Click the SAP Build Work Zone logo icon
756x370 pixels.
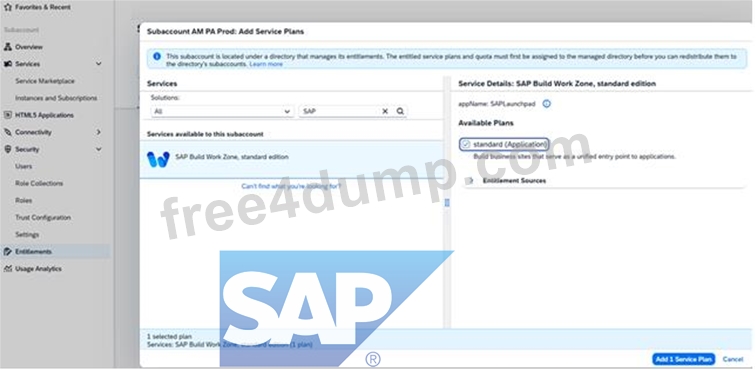click(158, 159)
